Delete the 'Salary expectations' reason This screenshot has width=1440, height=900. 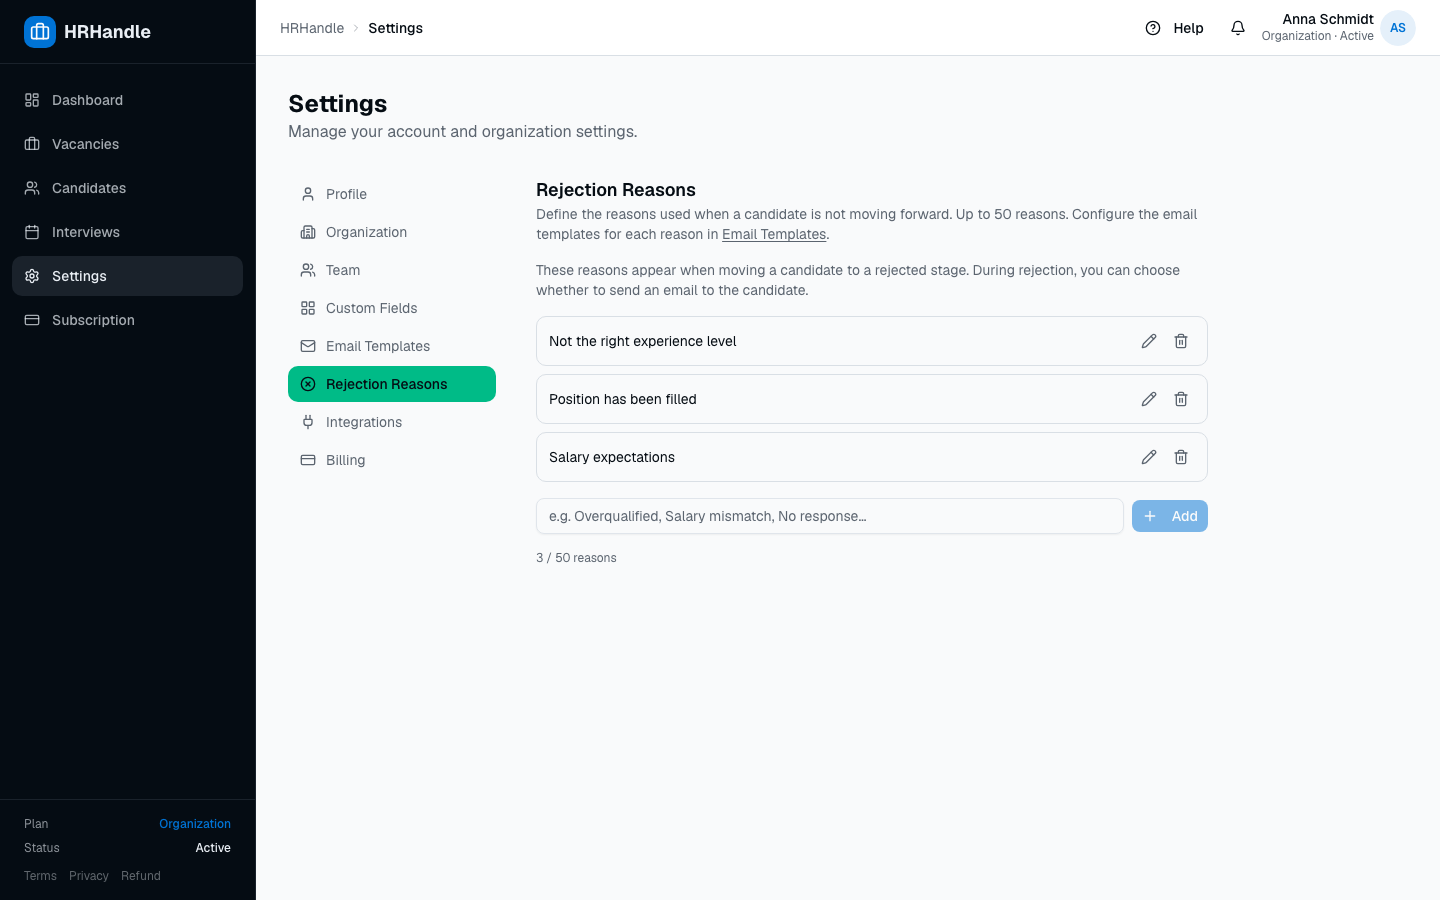(1181, 457)
